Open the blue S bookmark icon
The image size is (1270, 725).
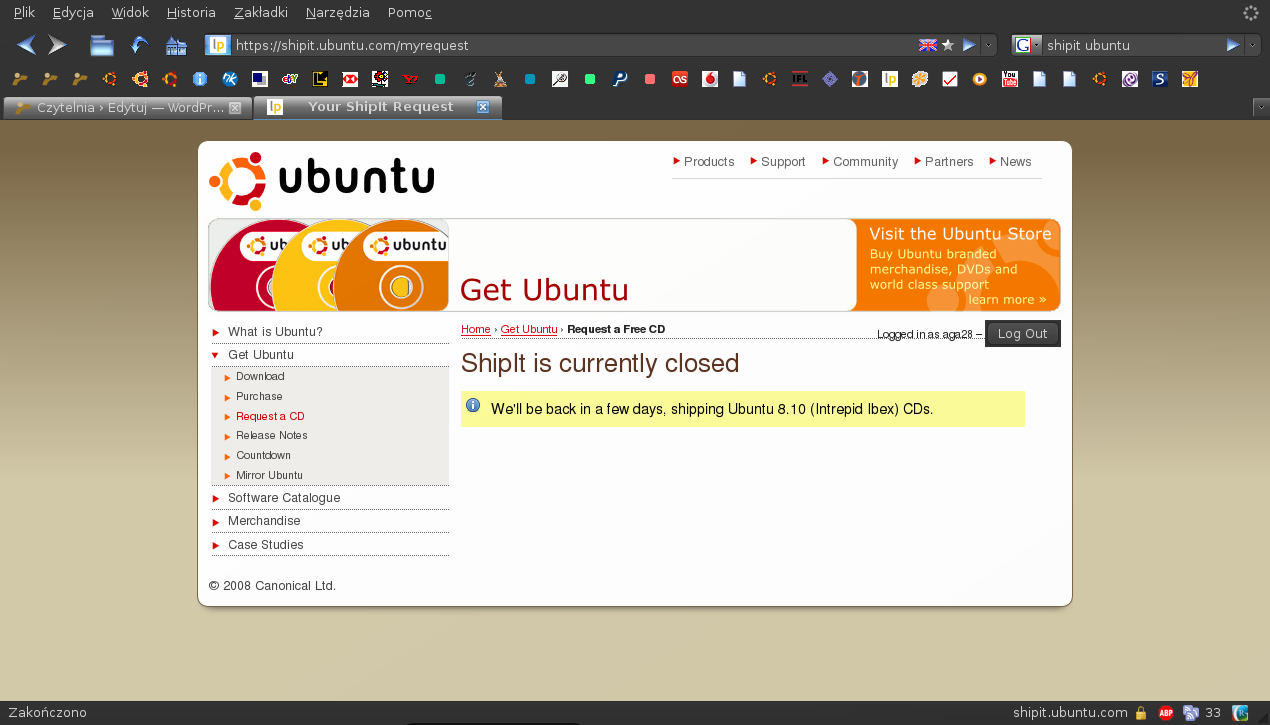pyautogui.click(x=1160, y=79)
